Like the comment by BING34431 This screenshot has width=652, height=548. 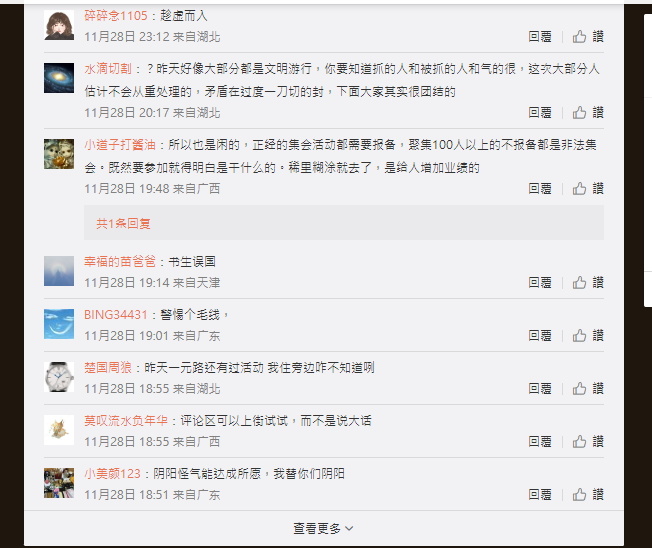click(588, 336)
